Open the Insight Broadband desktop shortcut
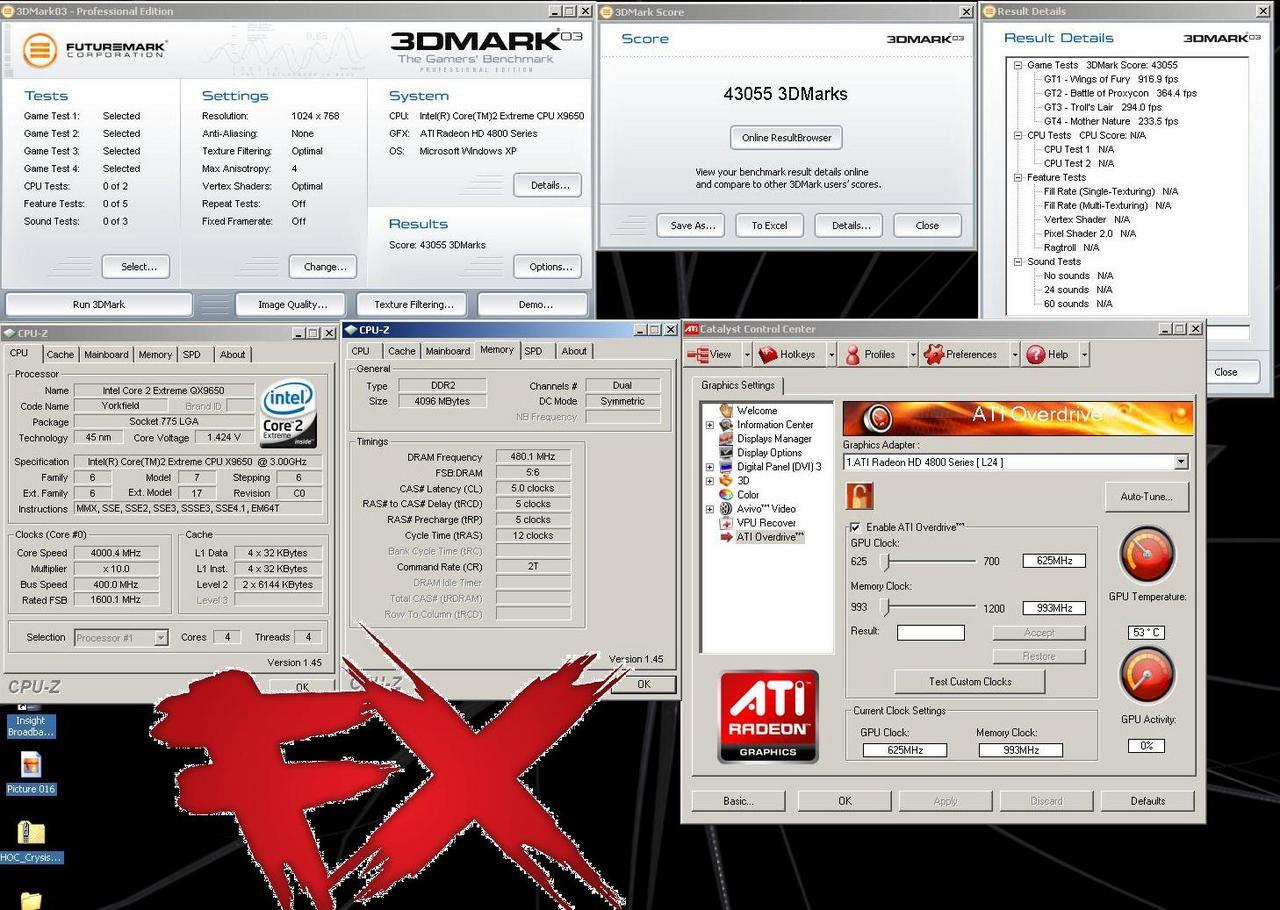This screenshot has height=910, width=1280. pyautogui.click(x=31, y=721)
